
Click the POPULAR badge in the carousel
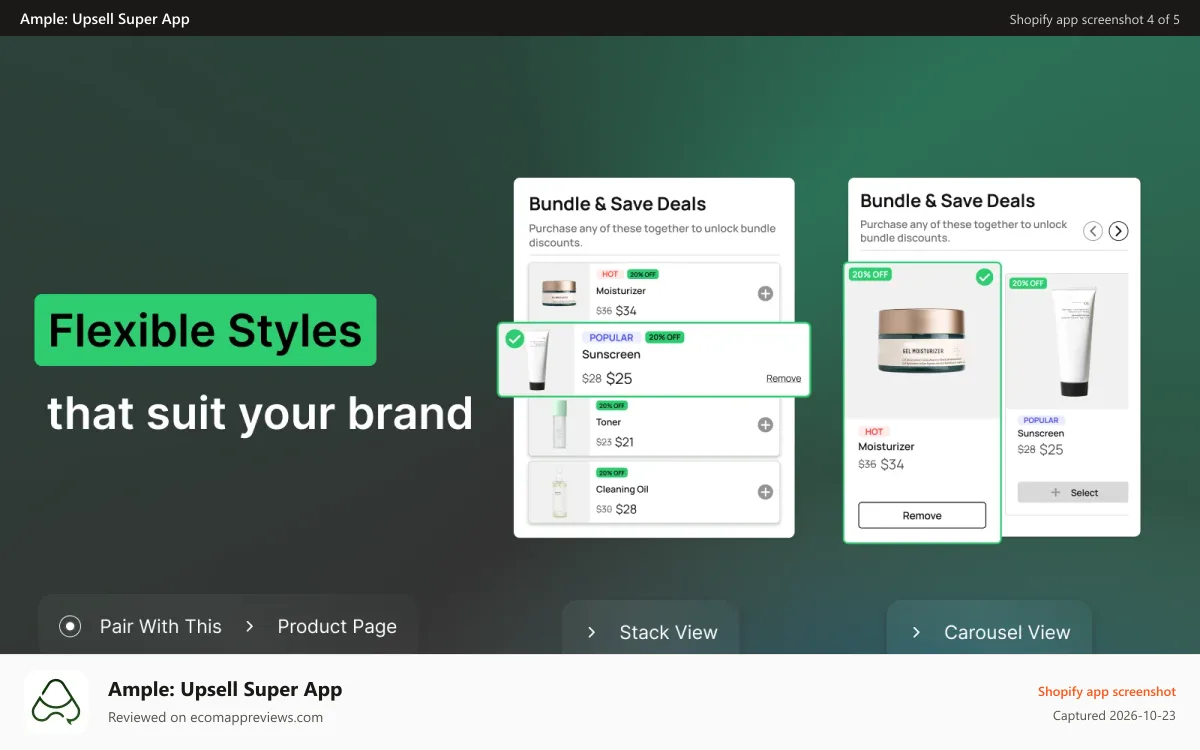(x=1041, y=421)
